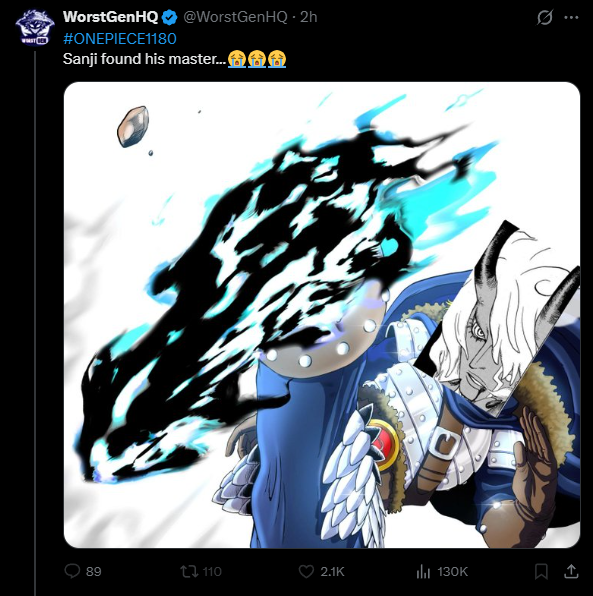Click the repost count 110
The width and height of the screenshot is (593, 596).
pyautogui.click(x=212, y=571)
